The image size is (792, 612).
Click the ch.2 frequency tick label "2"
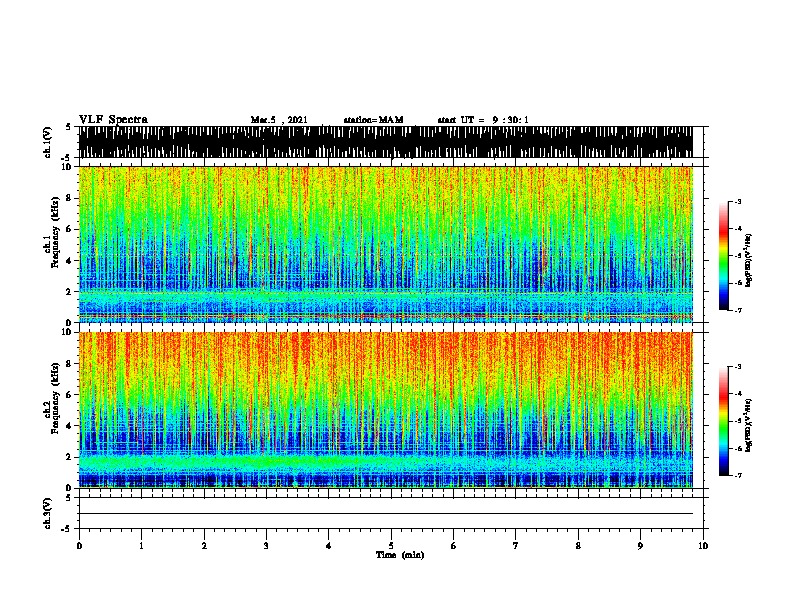pos(70,457)
